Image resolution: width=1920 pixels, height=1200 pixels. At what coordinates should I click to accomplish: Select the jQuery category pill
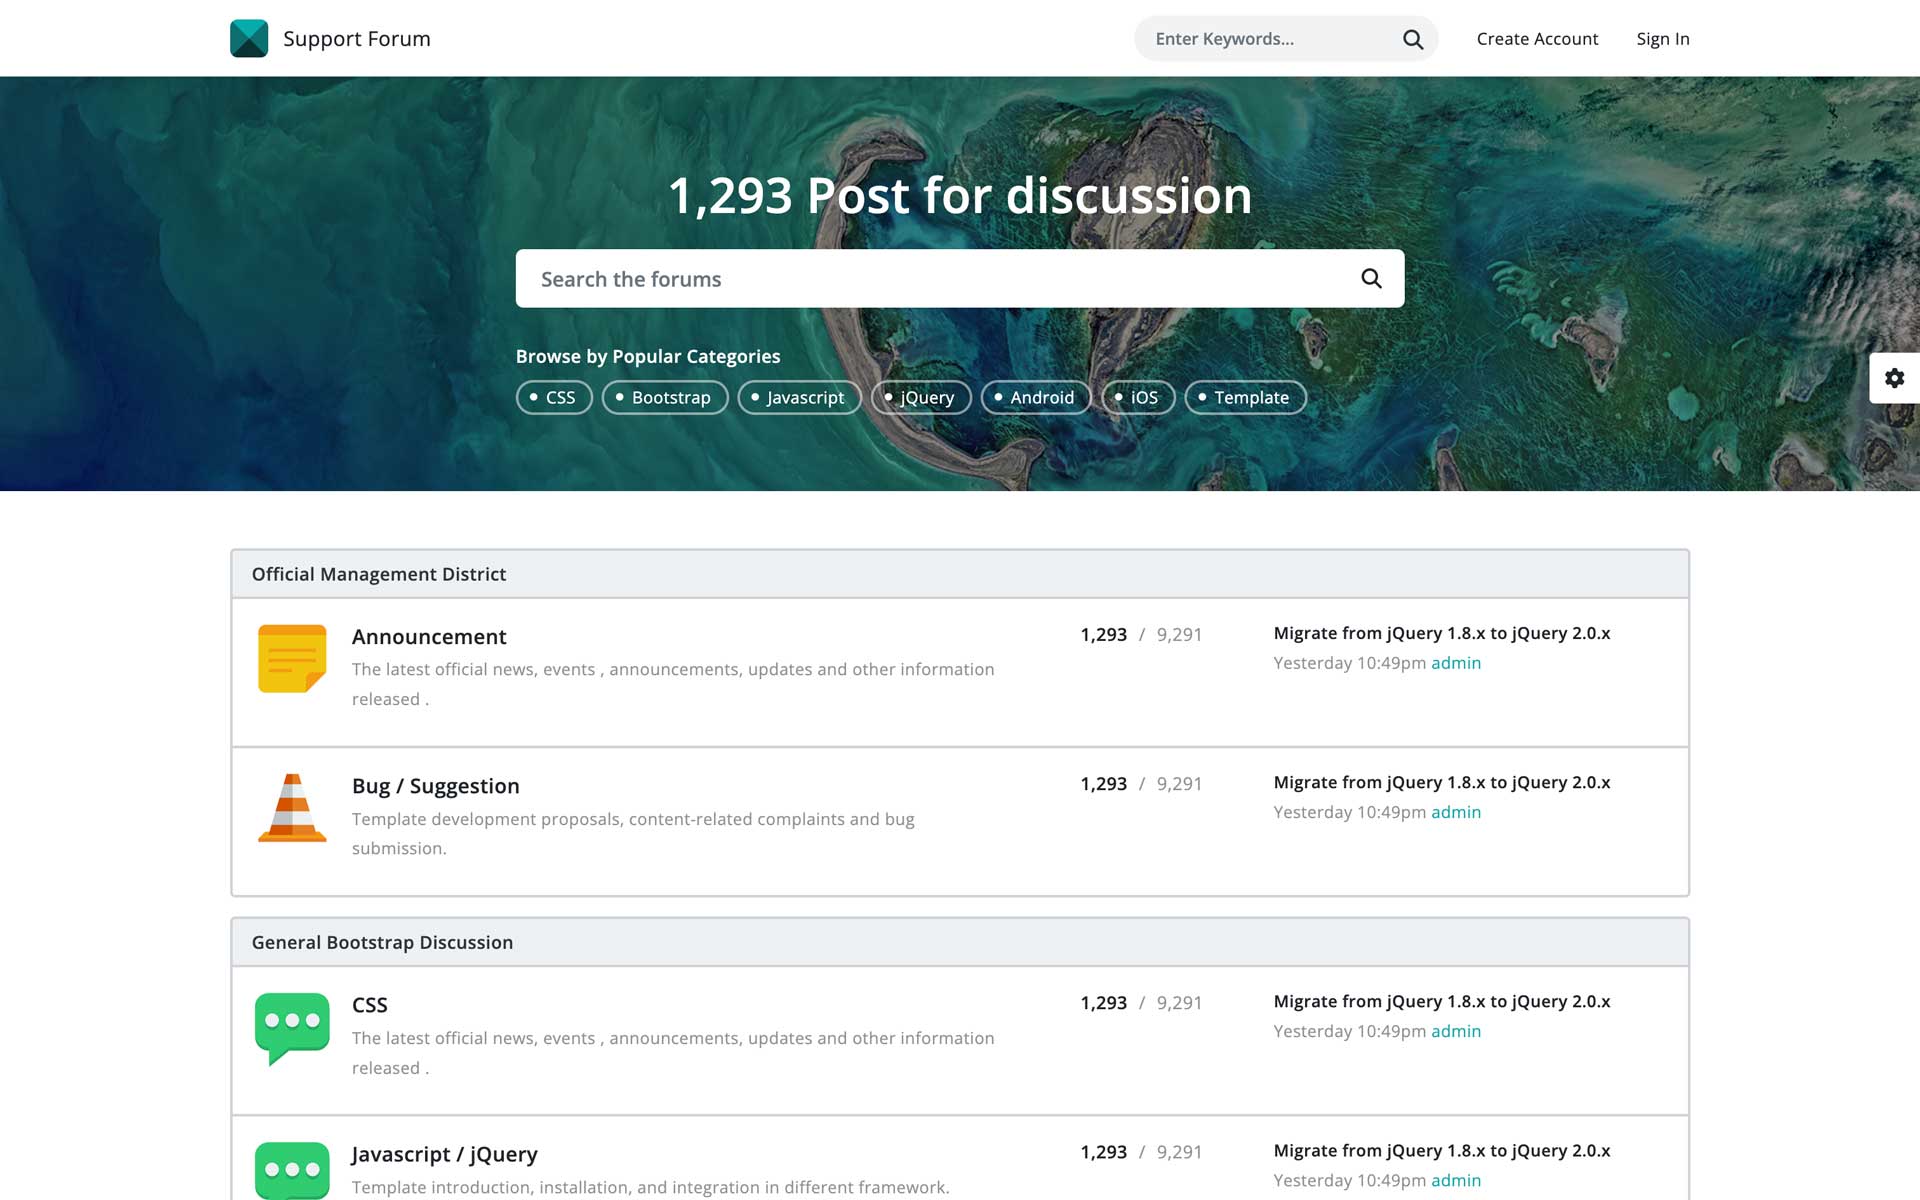920,397
